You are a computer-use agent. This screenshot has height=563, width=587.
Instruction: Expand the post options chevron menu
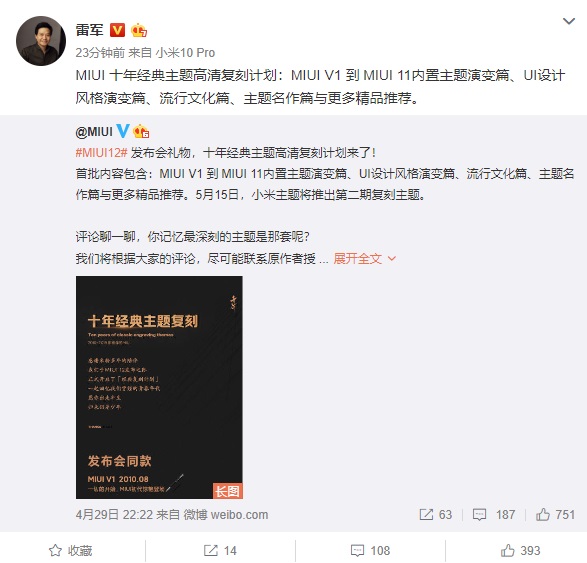click(569, 21)
